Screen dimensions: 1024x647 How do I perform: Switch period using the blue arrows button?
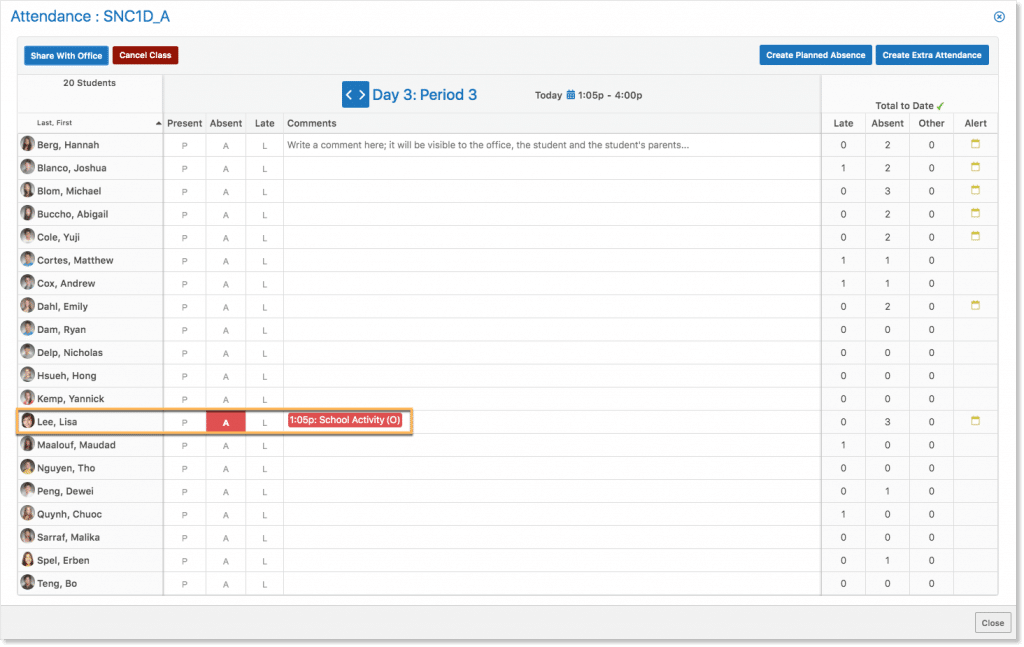355,95
